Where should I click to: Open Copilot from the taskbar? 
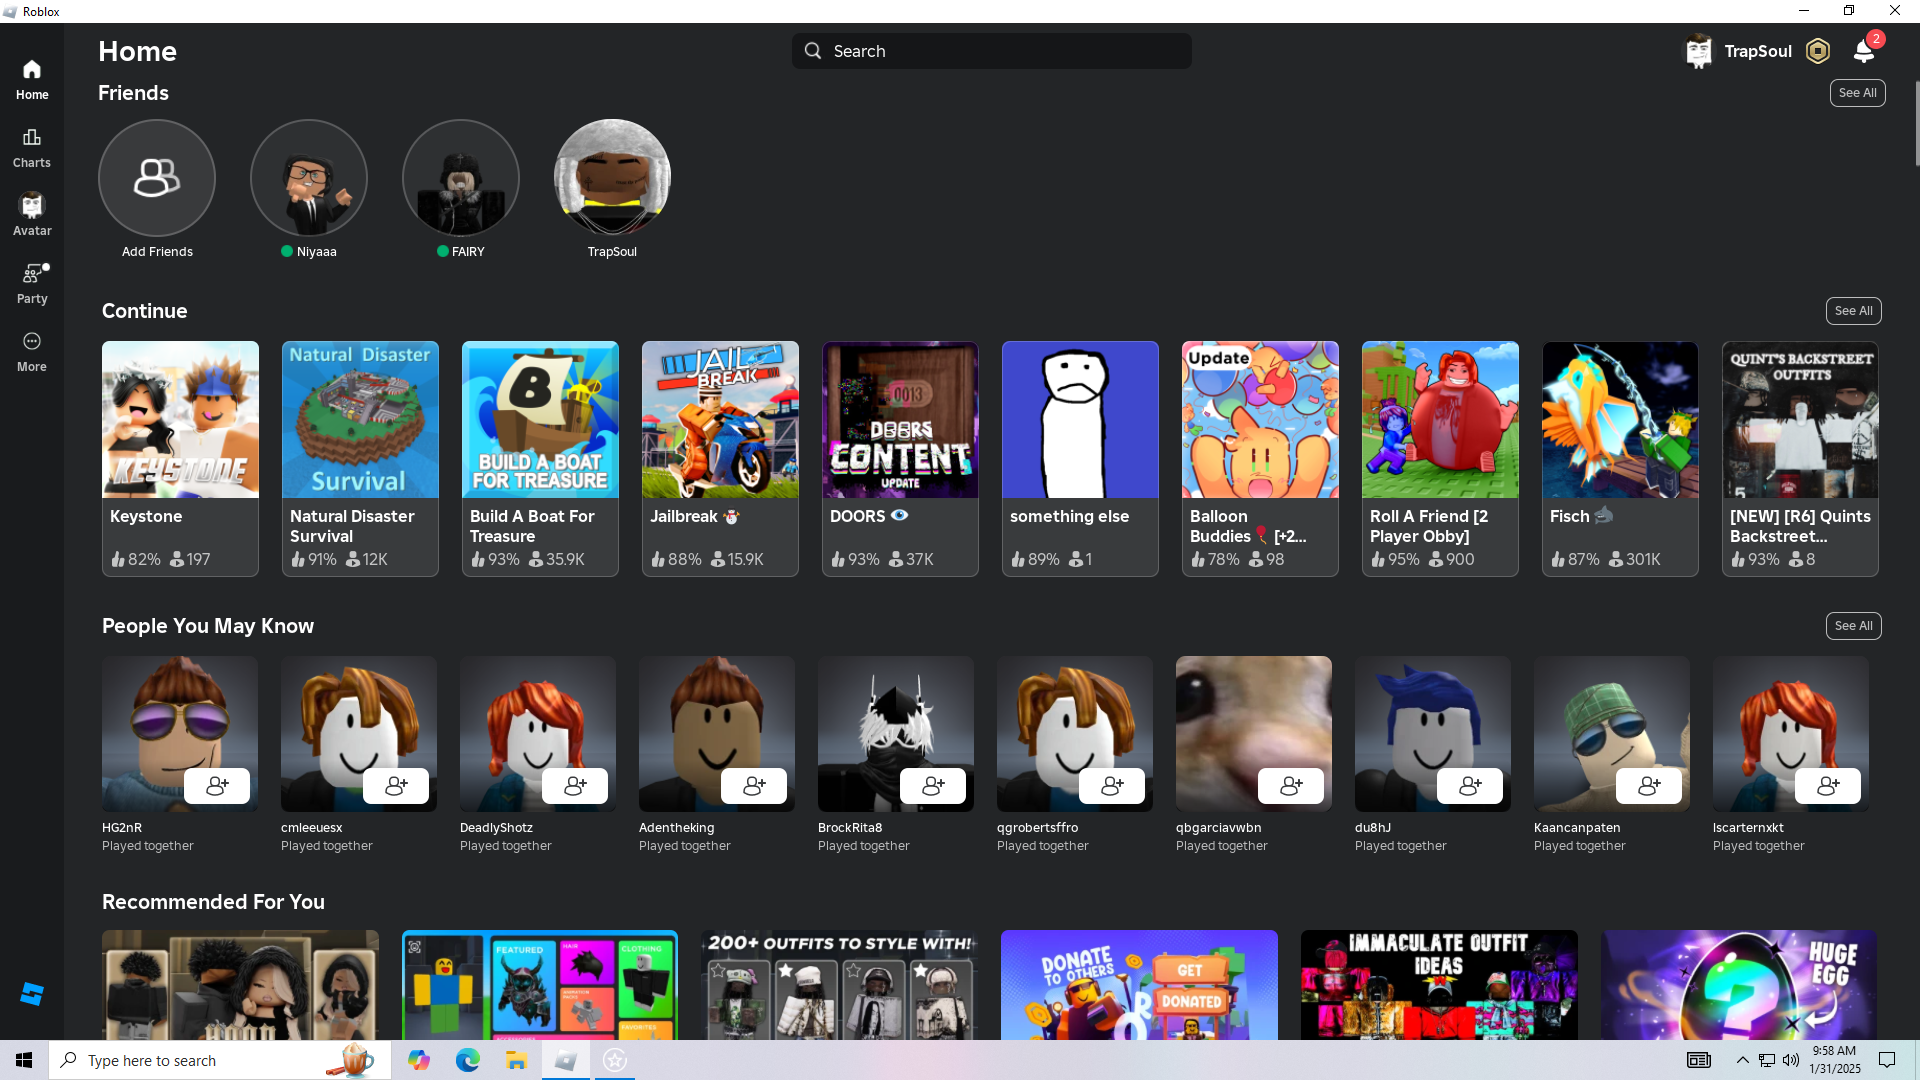pyautogui.click(x=418, y=1060)
